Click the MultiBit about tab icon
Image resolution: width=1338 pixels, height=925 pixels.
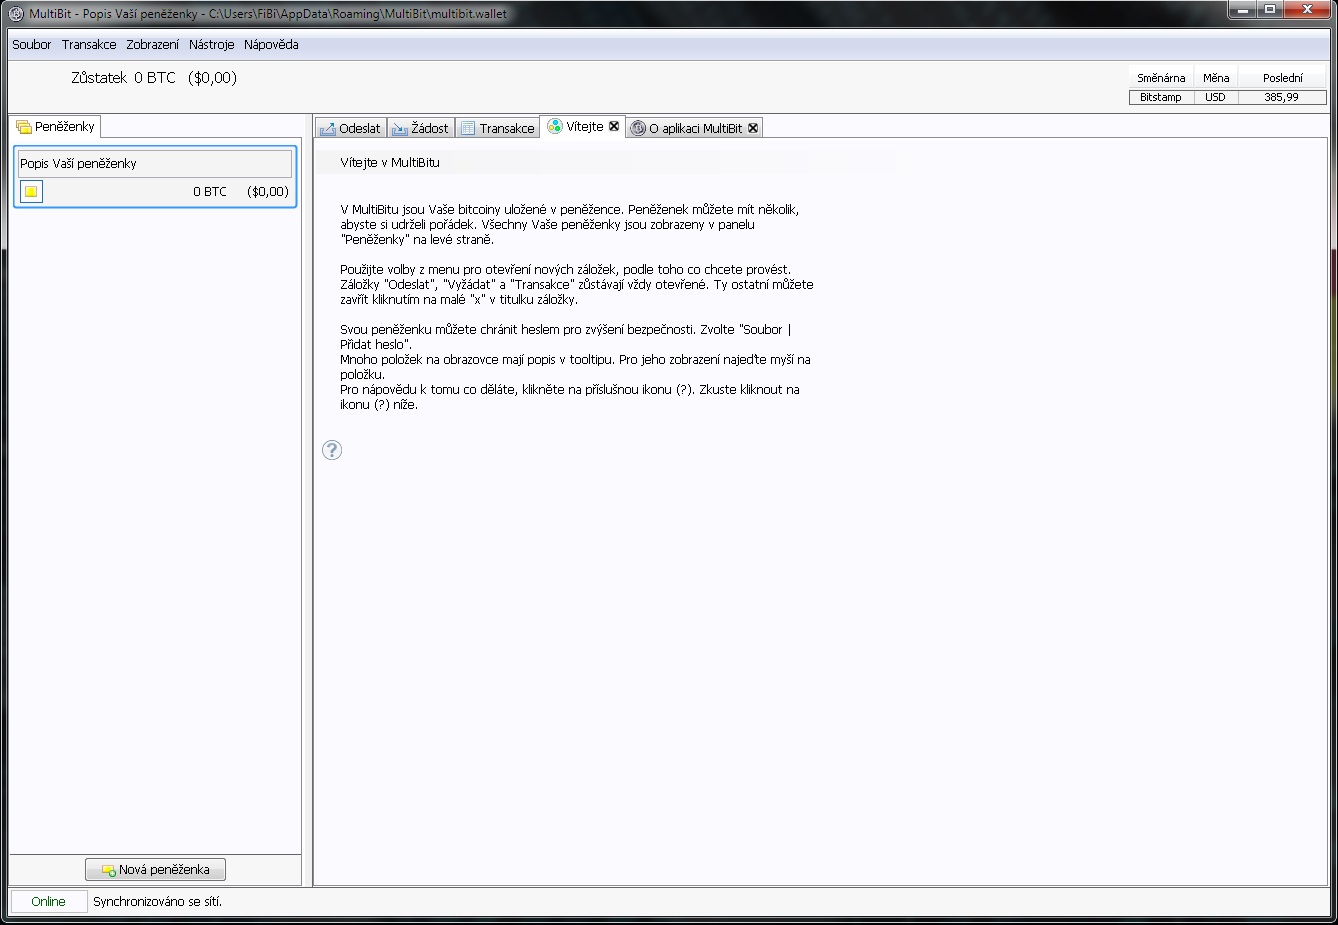pyautogui.click(x=638, y=128)
